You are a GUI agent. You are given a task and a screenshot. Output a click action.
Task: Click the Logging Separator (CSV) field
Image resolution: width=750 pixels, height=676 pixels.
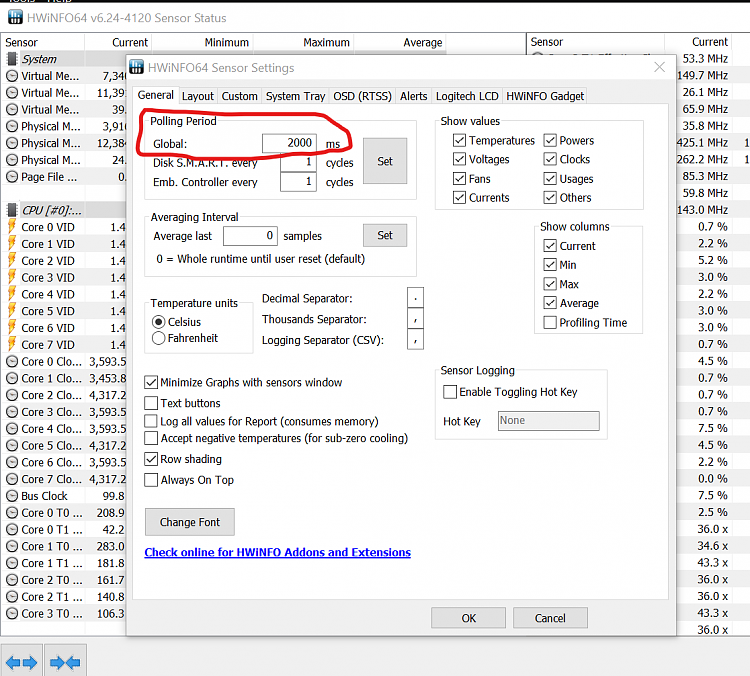tap(415, 340)
